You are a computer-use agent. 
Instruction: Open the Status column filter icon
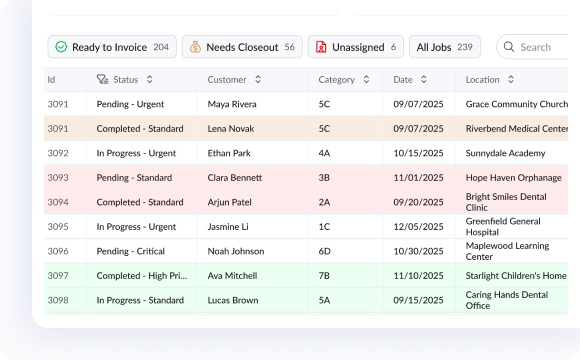[x=102, y=79]
